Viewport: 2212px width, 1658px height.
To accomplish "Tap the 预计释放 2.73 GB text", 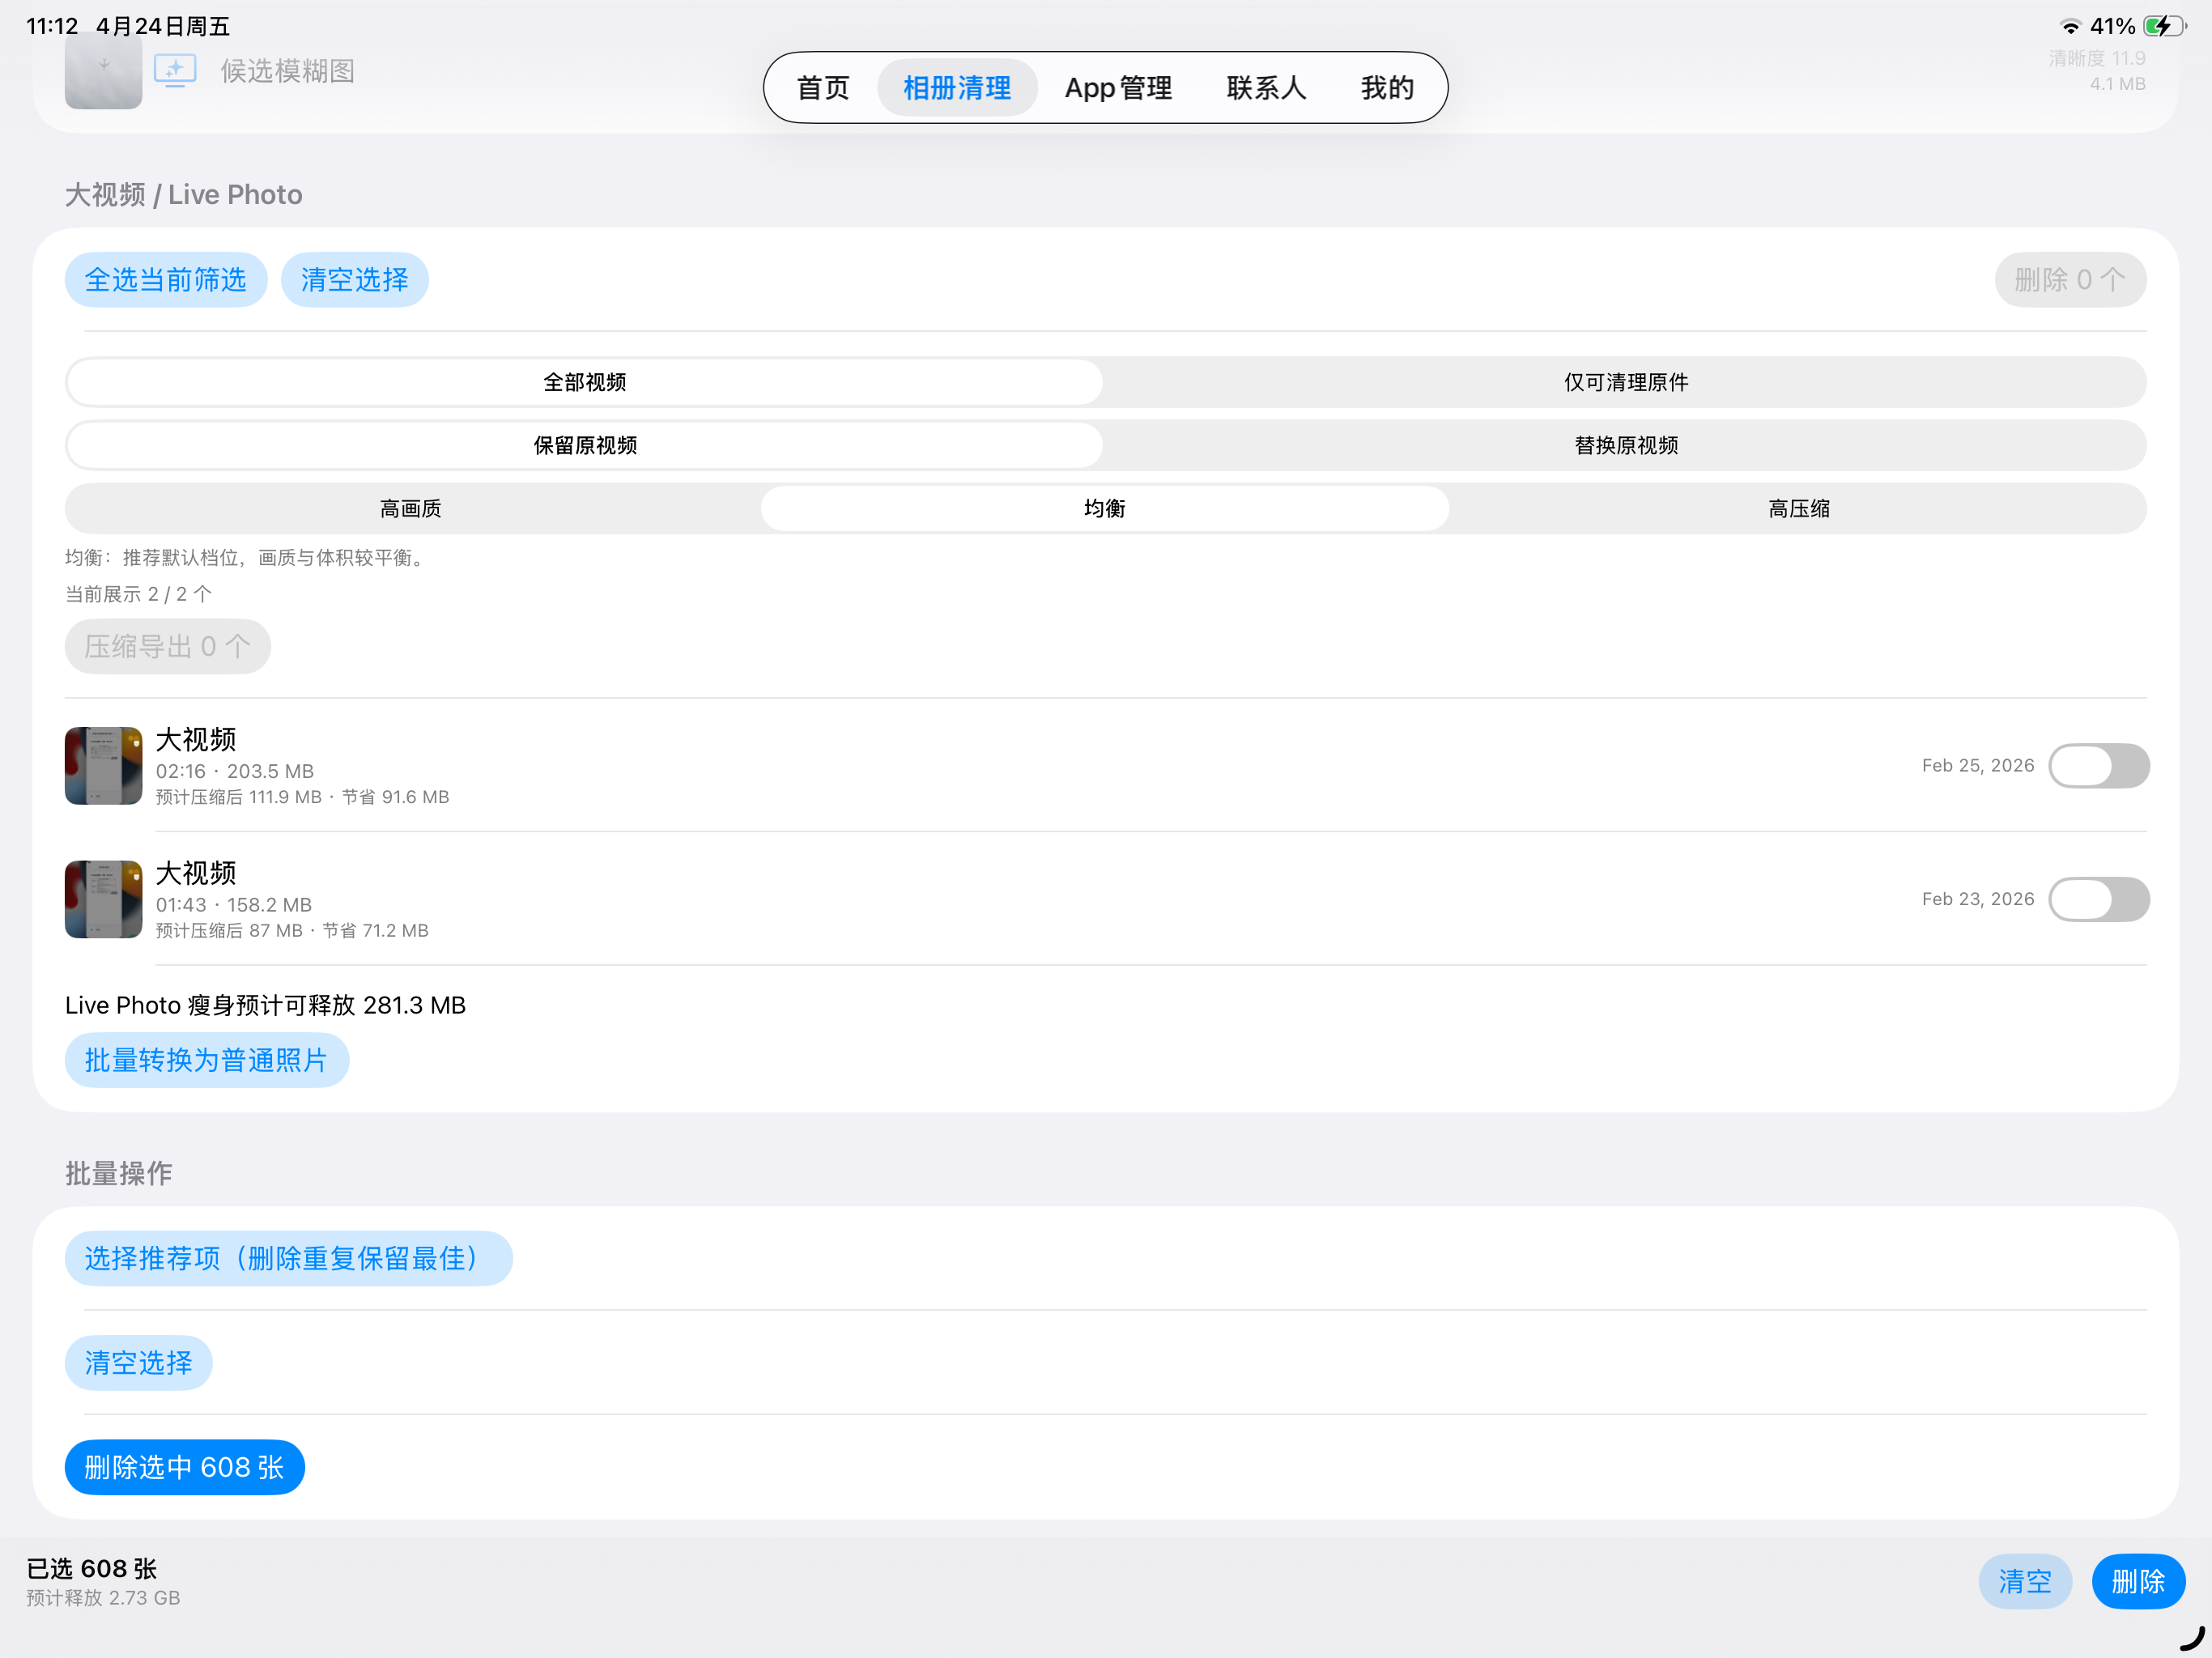I will pyautogui.click(x=103, y=1598).
